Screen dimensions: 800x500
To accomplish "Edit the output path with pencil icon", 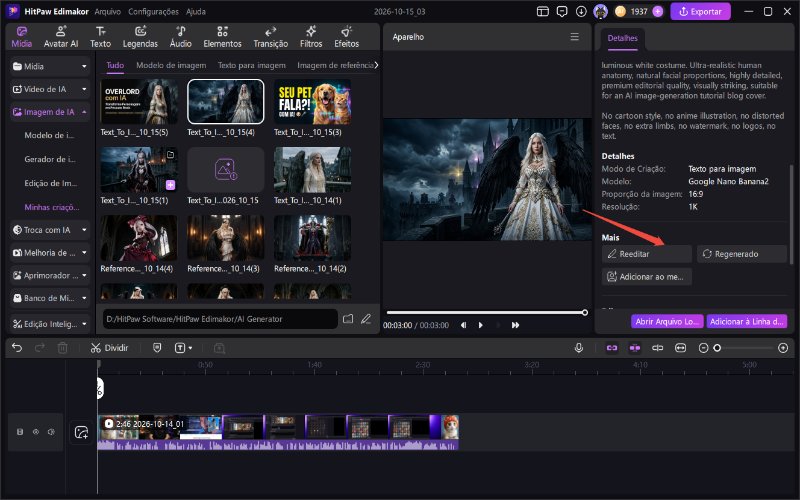I will [366, 319].
